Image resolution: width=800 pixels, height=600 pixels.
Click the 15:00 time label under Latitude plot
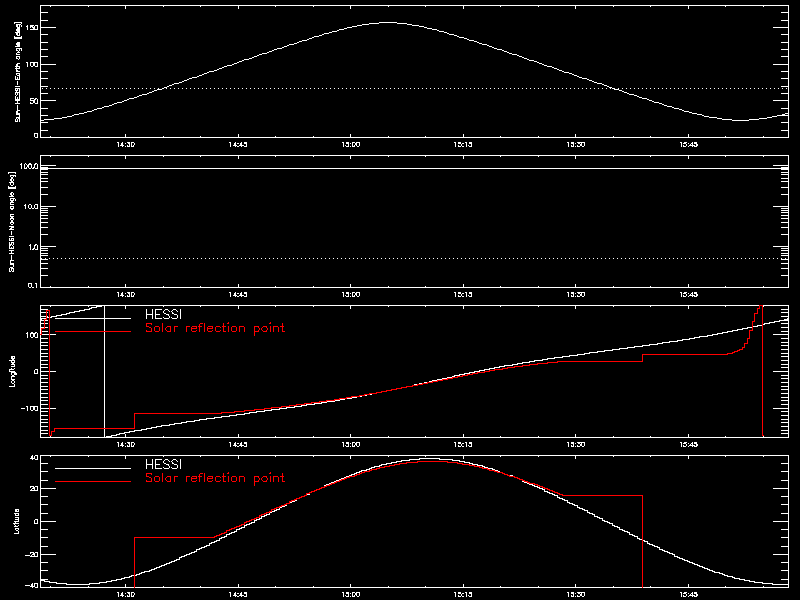351,595
